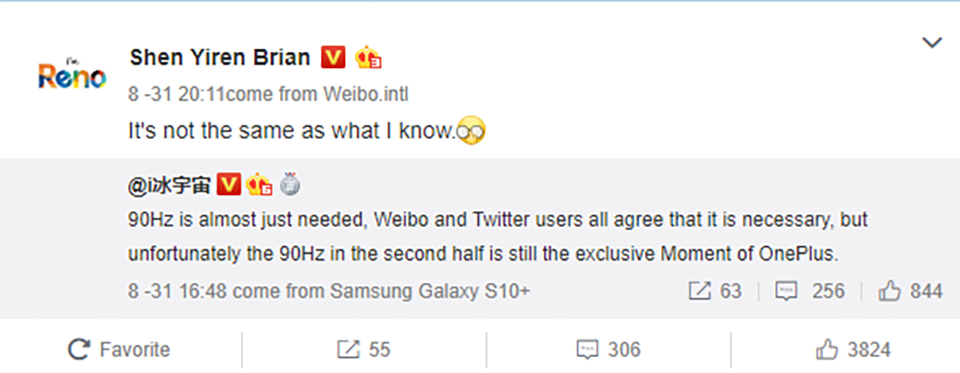View the 256 comments on the quoted post
960x373 pixels.
(809, 292)
